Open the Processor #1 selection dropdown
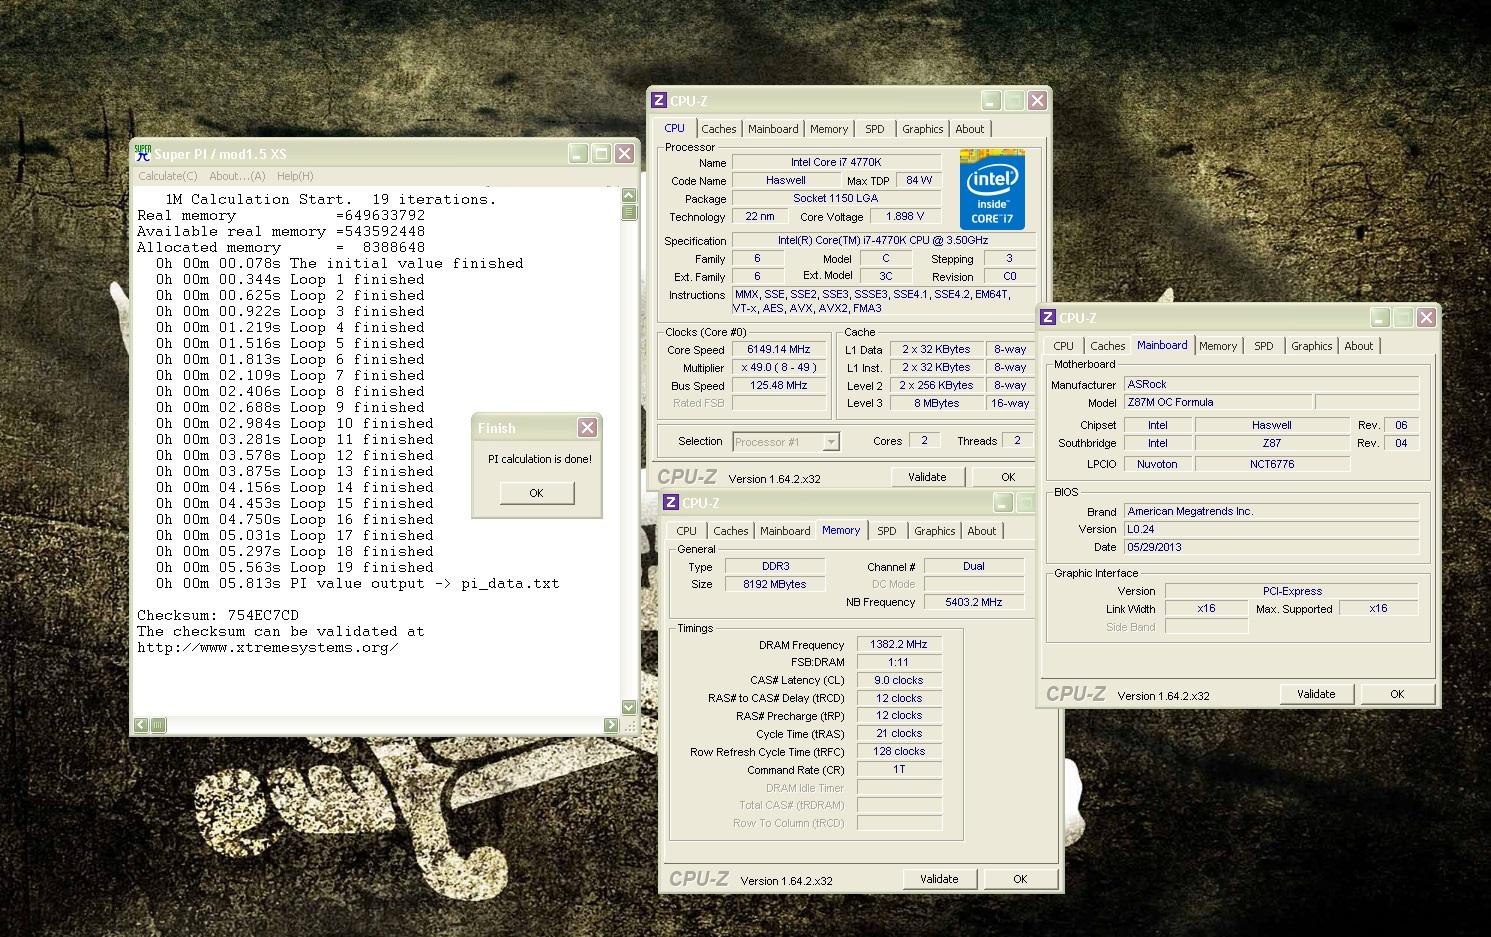This screenshot has width=1491, height=937. pos(830,442)
